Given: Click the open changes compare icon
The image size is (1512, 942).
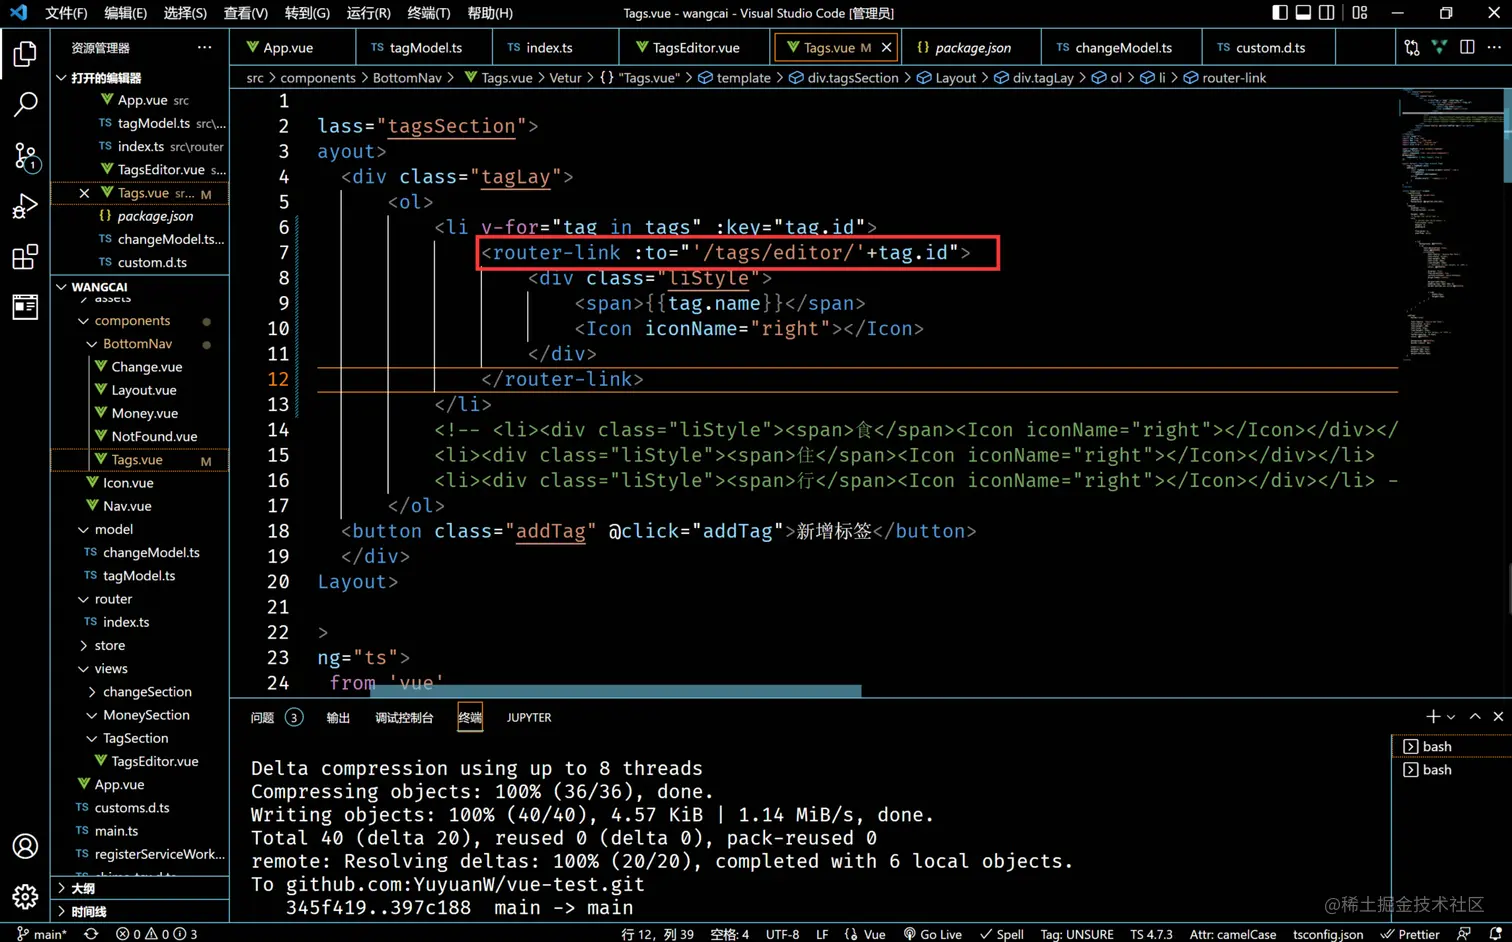Looking at the screenshot, I should (1412, 47).
